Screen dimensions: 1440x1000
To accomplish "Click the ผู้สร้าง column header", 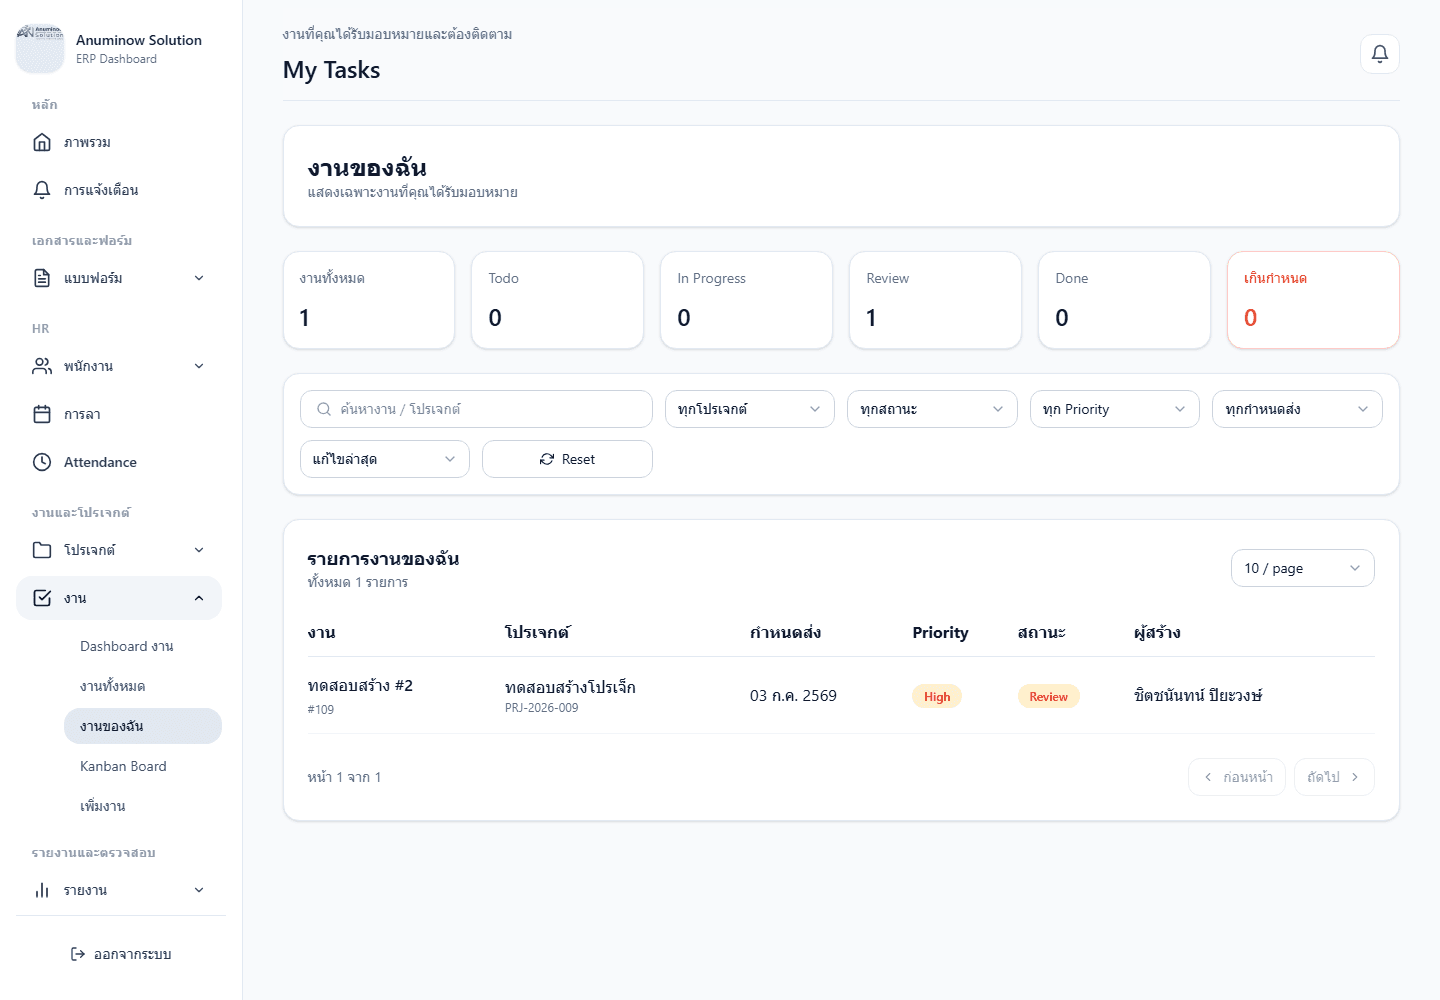I will (1157, 632).
